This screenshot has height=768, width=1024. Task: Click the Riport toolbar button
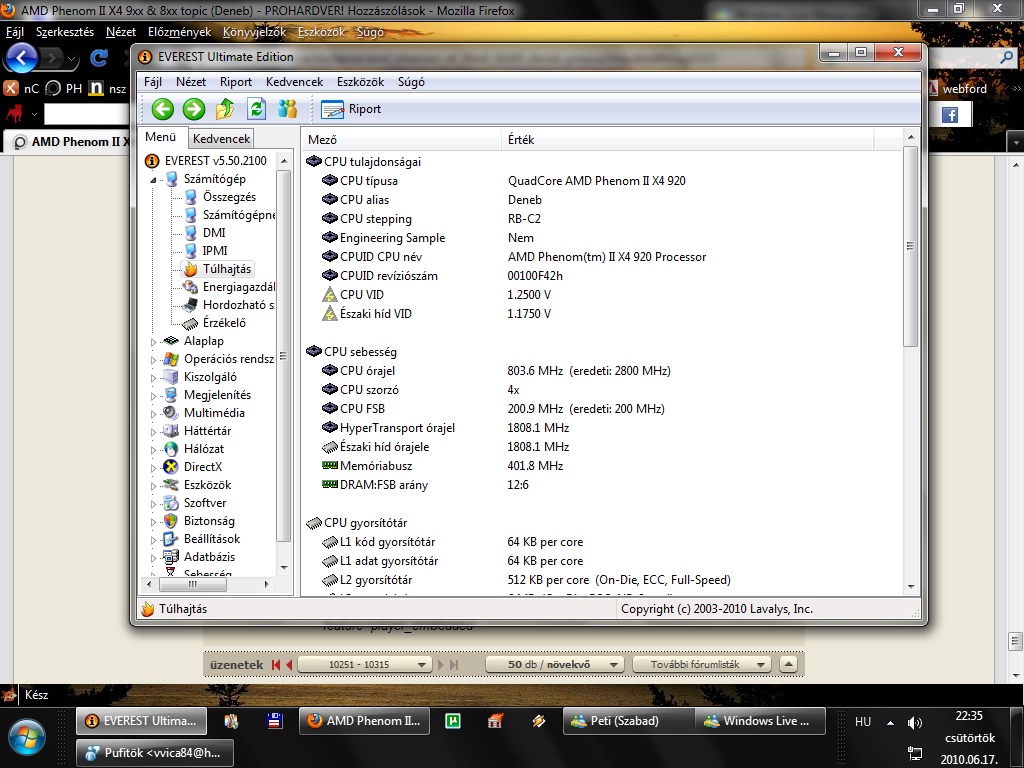point(351,109)
